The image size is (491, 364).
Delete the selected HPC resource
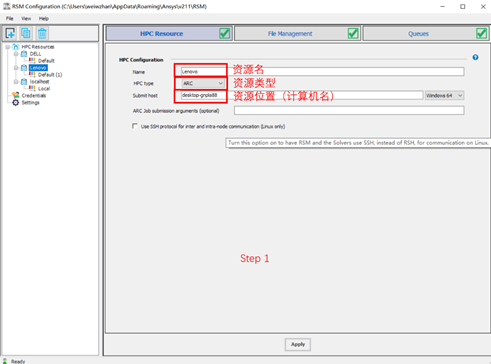(x=42, y=33)
